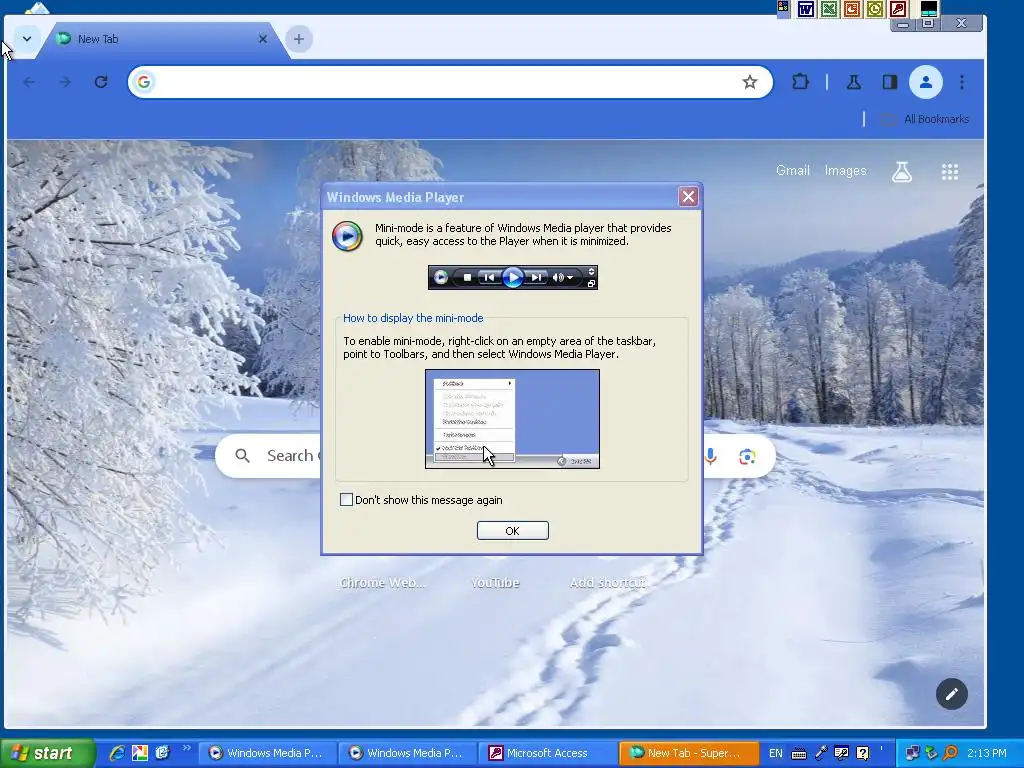Launch the third Quick Launch envelope icon
Screen dimensions: 1024x768
point(163,753)
